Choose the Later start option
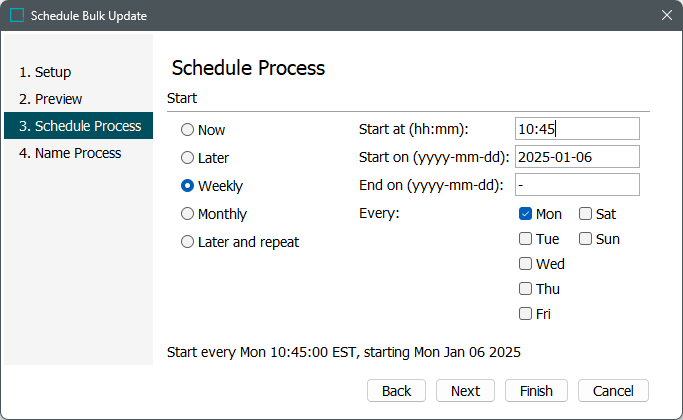The image size is (683, 420). point(187,158)
